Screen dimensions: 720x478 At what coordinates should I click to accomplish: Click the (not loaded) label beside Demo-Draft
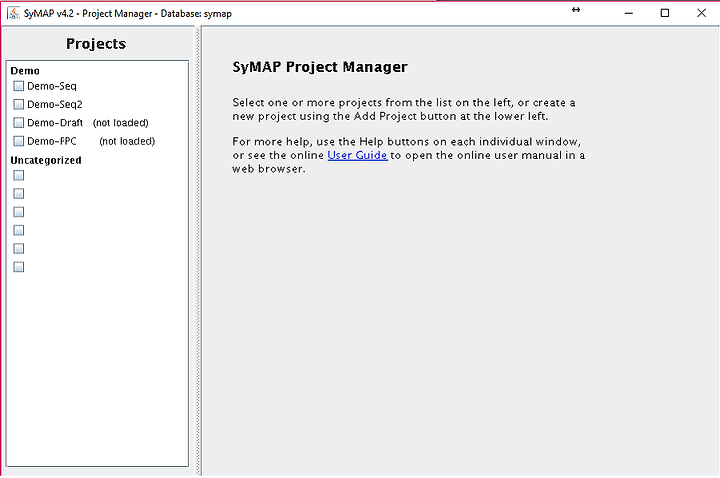[121, 123]
